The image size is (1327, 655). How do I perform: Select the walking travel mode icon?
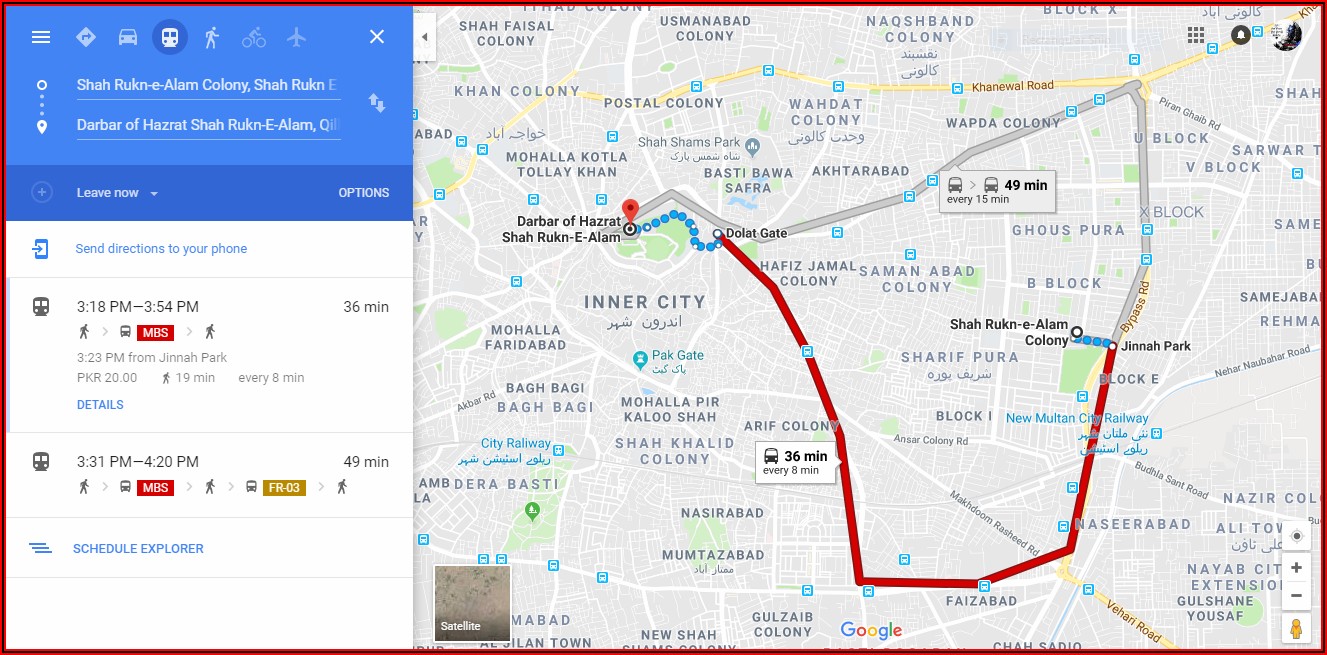211,37
